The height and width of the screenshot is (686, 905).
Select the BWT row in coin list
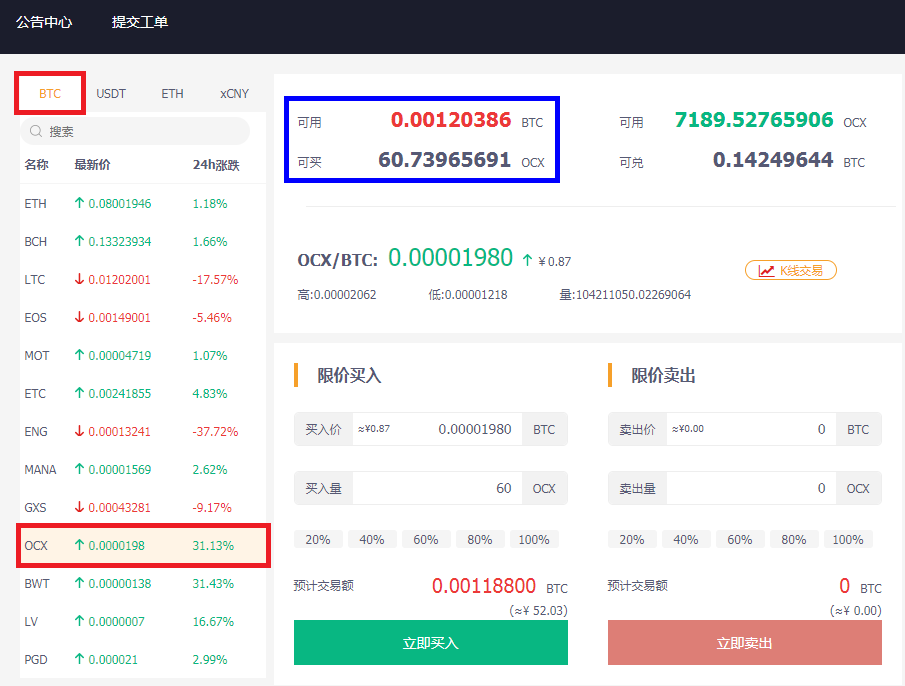(143, 584)
